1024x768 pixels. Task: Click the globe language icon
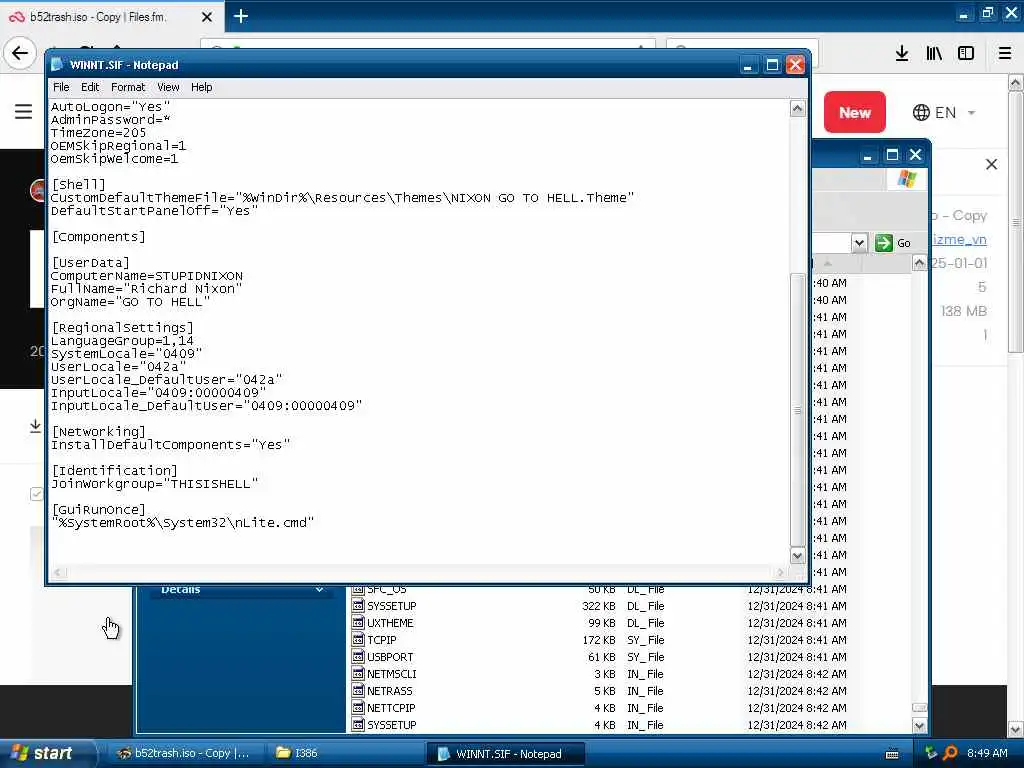coord(921,112)
